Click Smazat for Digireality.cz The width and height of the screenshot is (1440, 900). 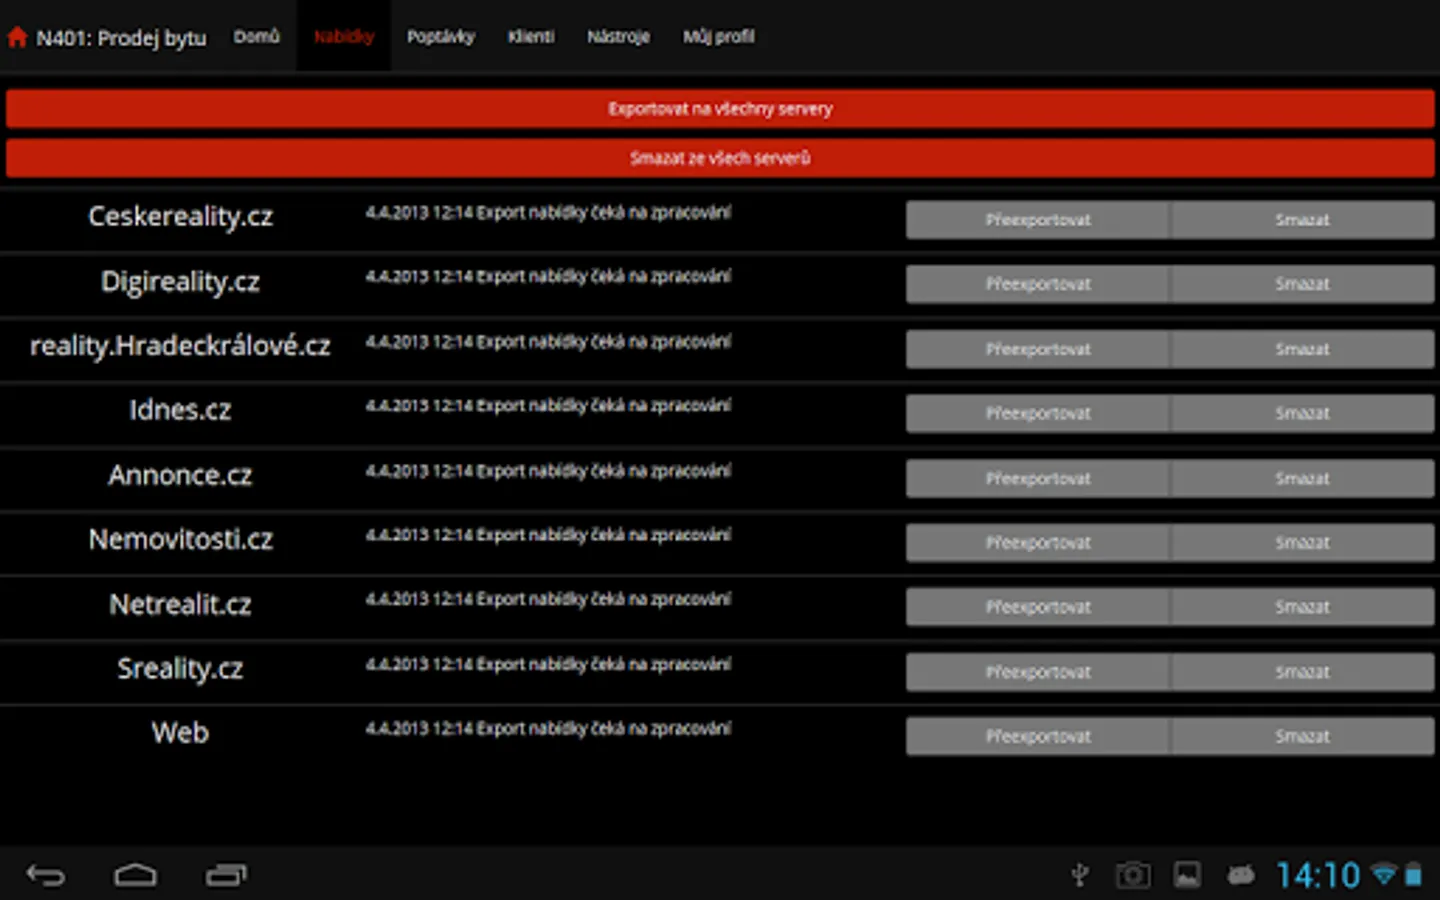(1302, 284)
